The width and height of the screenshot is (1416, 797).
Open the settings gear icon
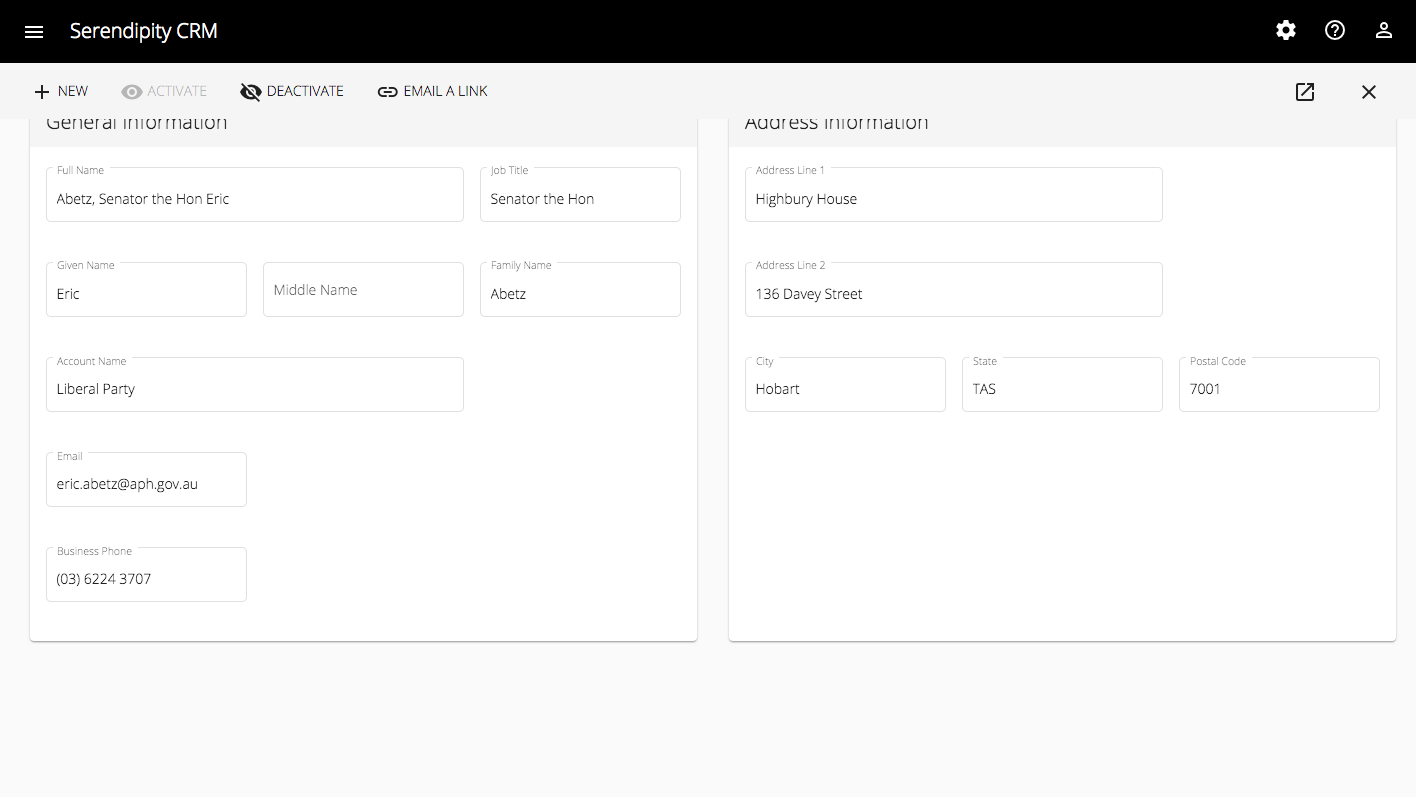[1285, 30]
